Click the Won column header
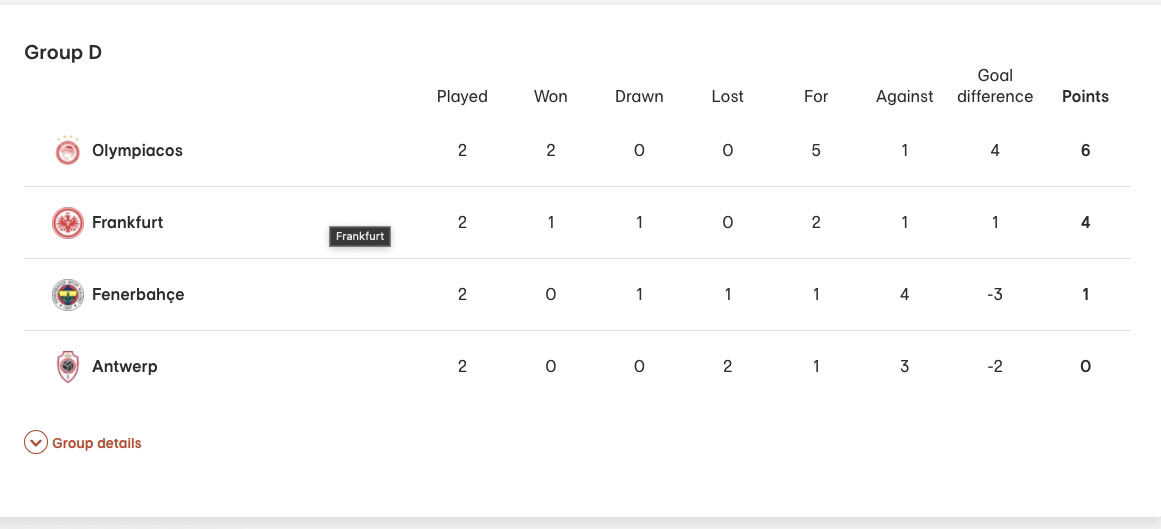 (550, 96)
